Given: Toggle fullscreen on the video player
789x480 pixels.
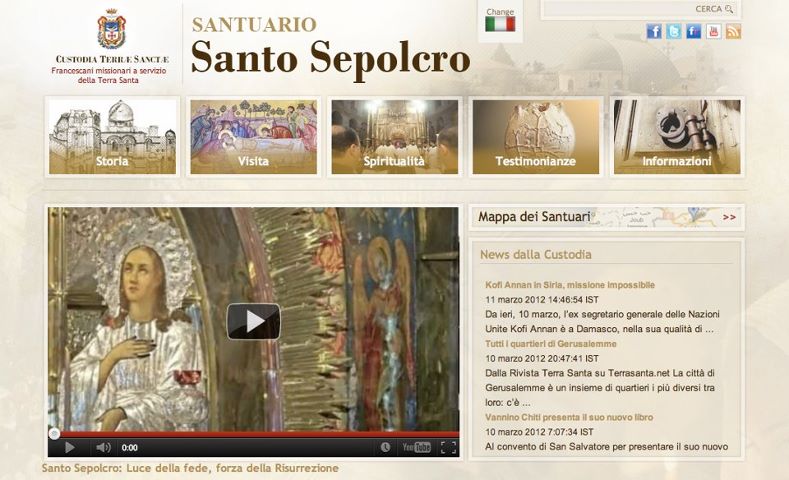Looking at the screenshot, I should [448, 447].
